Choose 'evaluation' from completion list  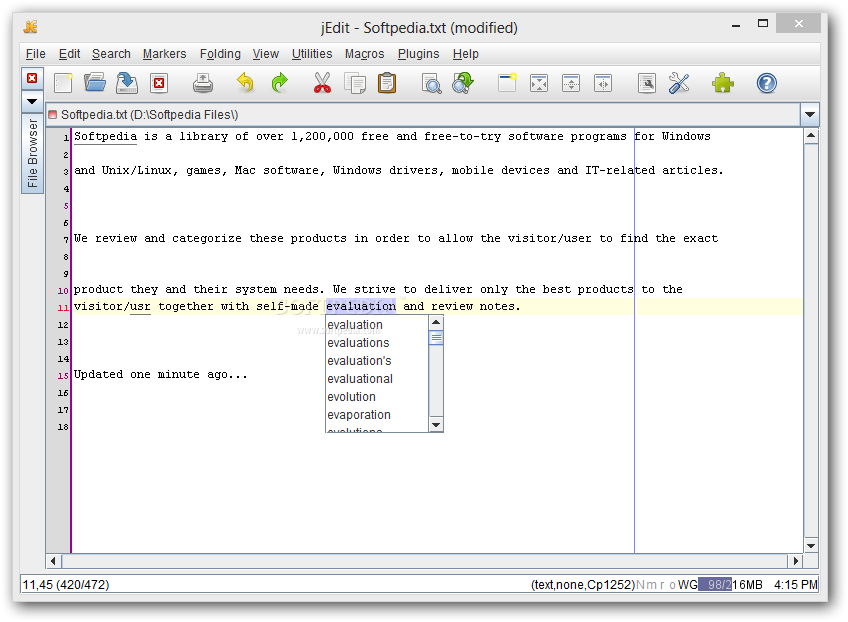pos(377,325)
